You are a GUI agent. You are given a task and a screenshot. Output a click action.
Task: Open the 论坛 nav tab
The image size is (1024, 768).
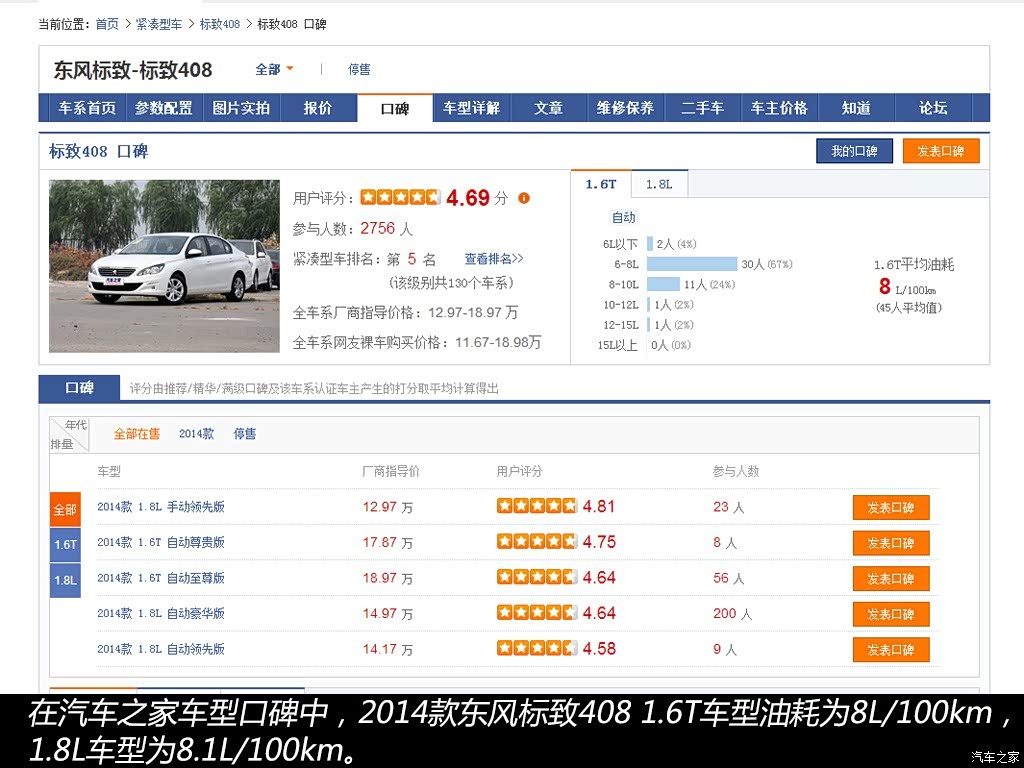pyautogui.click(x=933, y=108)
